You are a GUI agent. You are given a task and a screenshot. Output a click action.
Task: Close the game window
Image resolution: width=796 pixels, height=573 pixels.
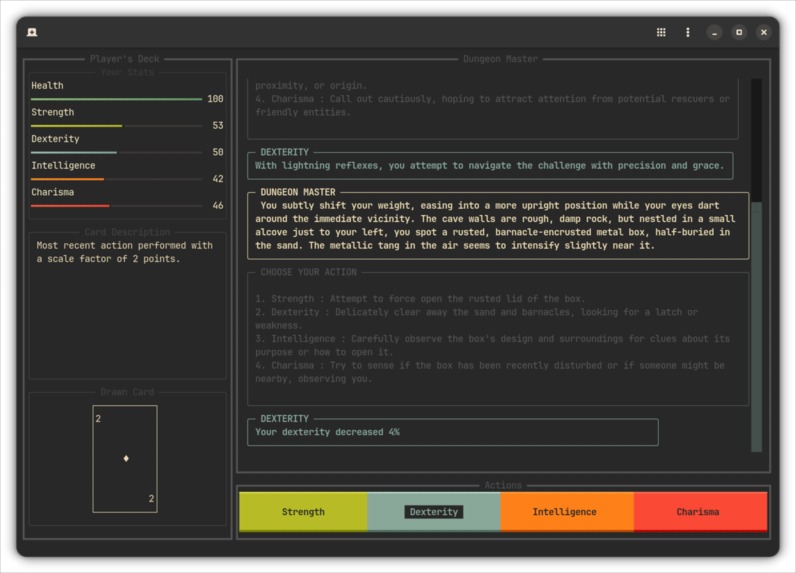click(x=764, y=32)
